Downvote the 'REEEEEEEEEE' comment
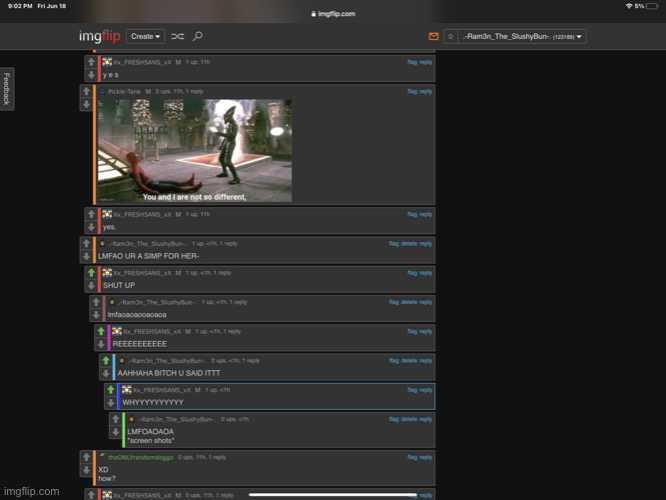The width and height of the screenshot is (666, 500). 101,345
